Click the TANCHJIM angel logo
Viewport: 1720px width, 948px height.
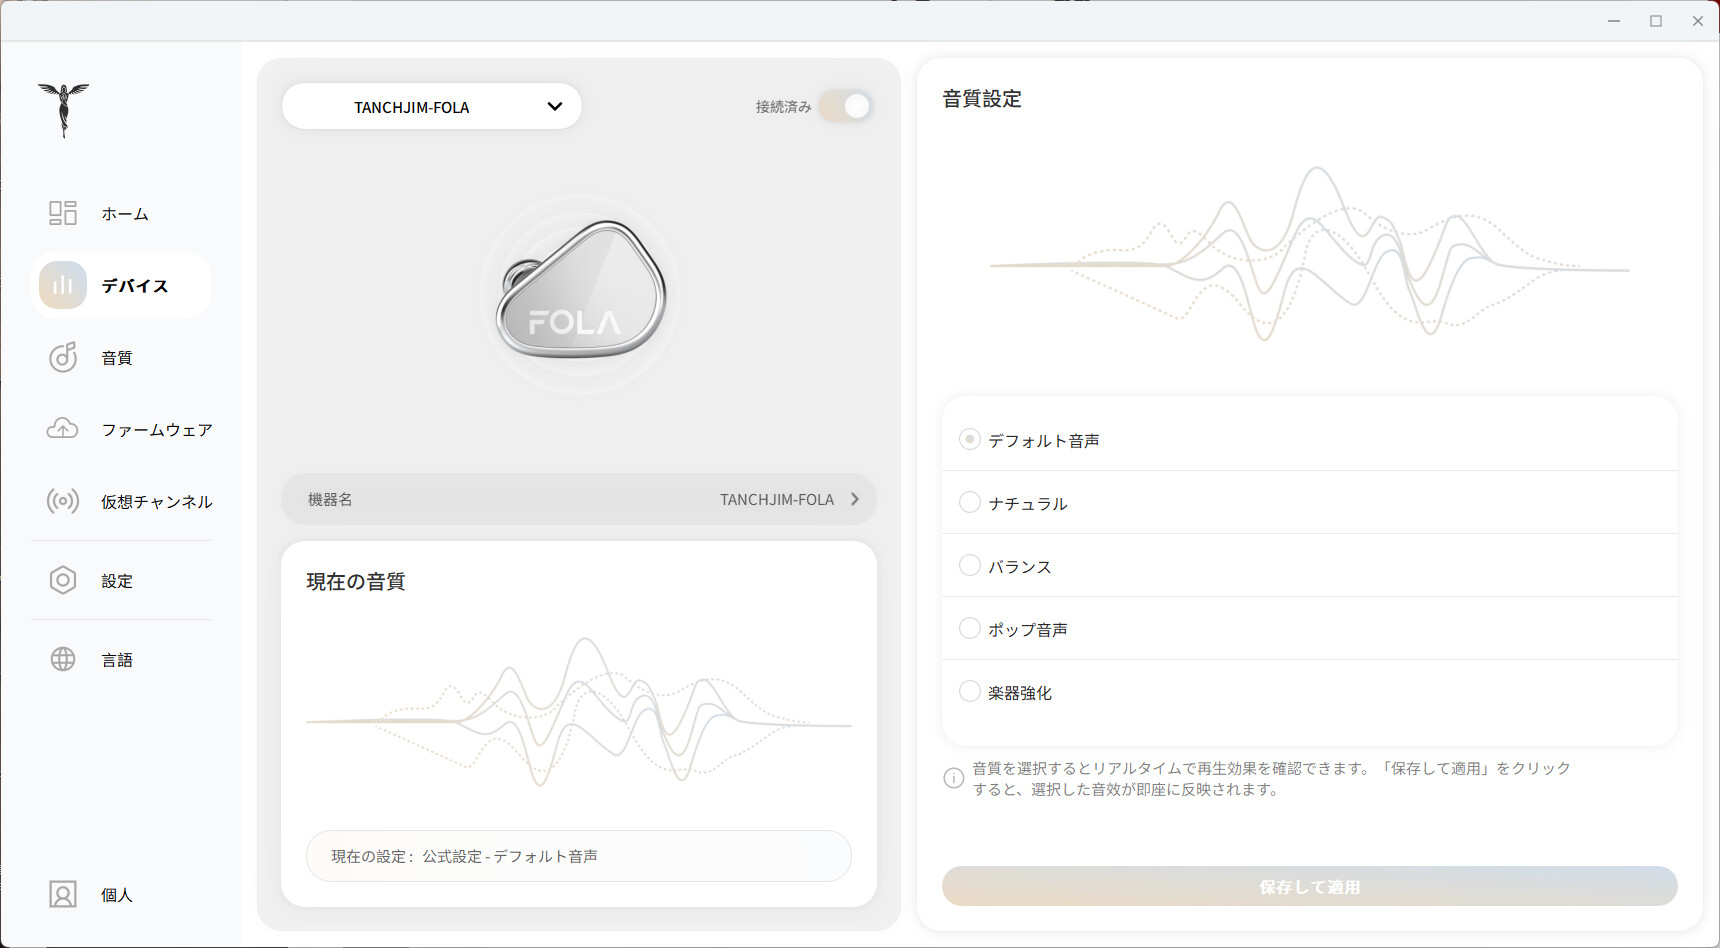[x=63, y=110]
